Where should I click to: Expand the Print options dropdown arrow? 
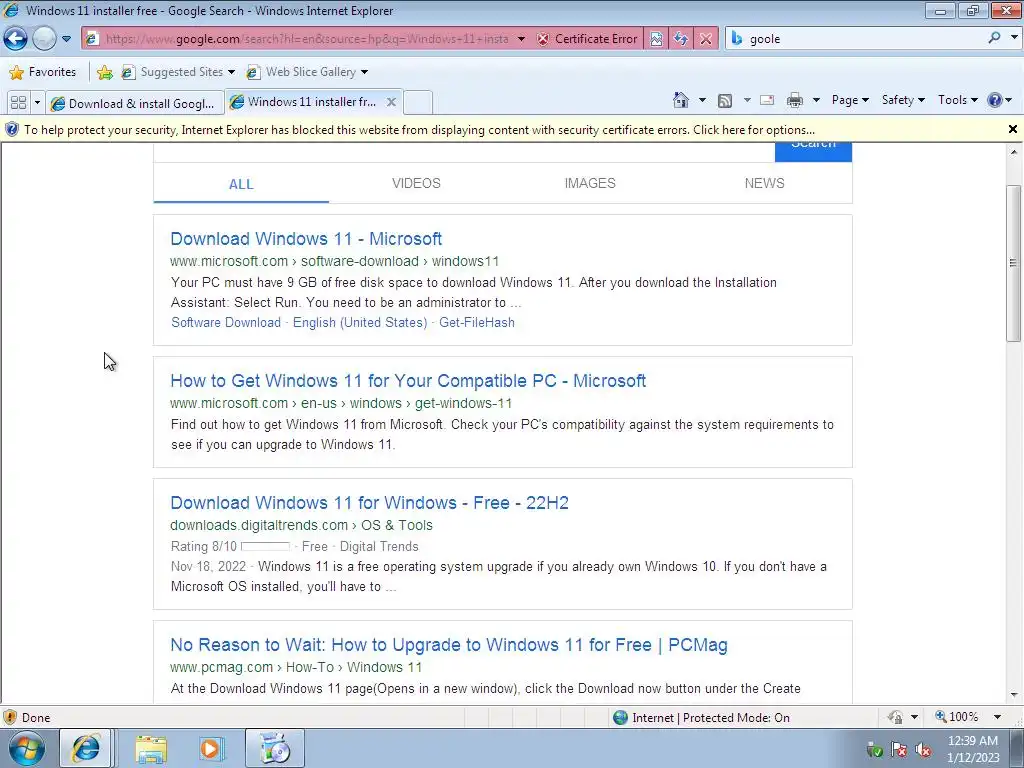point(816,100)
